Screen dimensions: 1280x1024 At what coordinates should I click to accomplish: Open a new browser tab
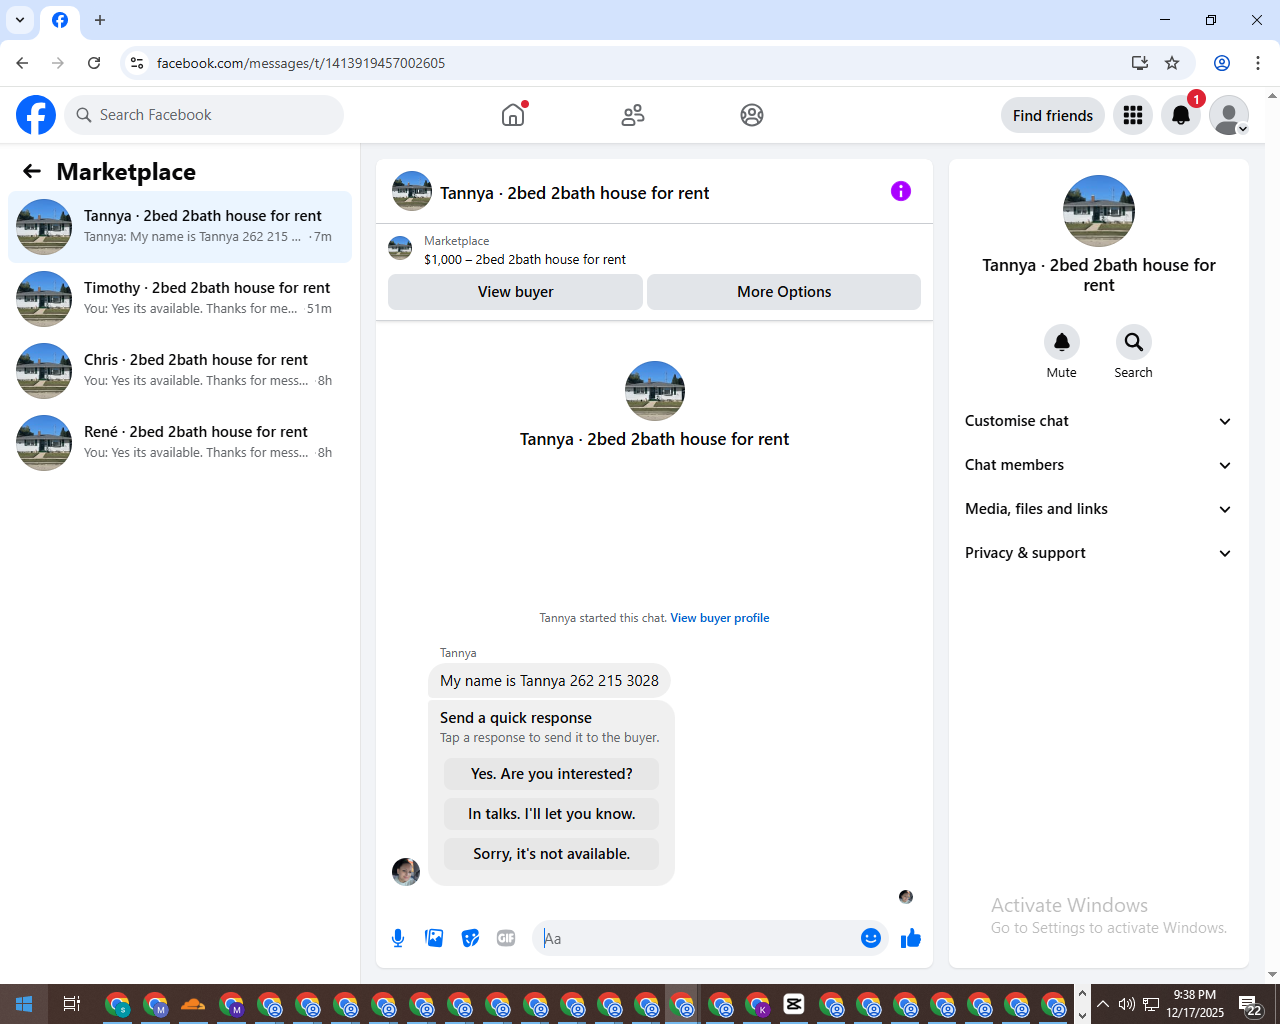[x=100, y=20]
